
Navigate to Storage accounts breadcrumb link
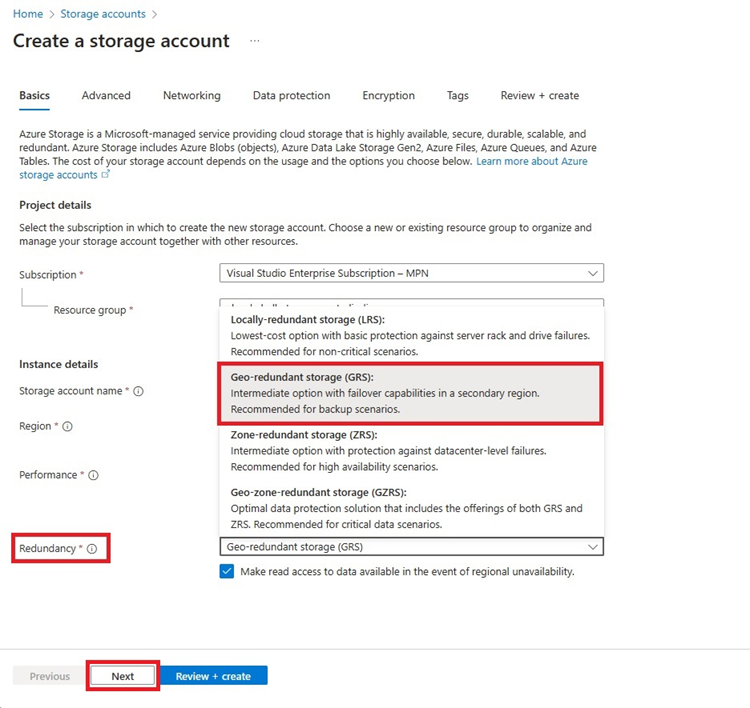(x=103, y=14)
